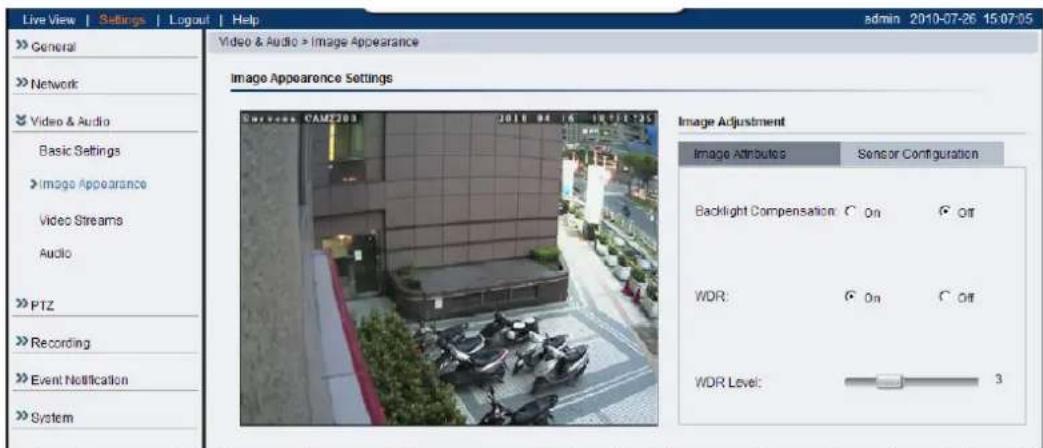1043x448 pixels.
Task: Click the WDR Level slider handle
Action: pos(888,382)
